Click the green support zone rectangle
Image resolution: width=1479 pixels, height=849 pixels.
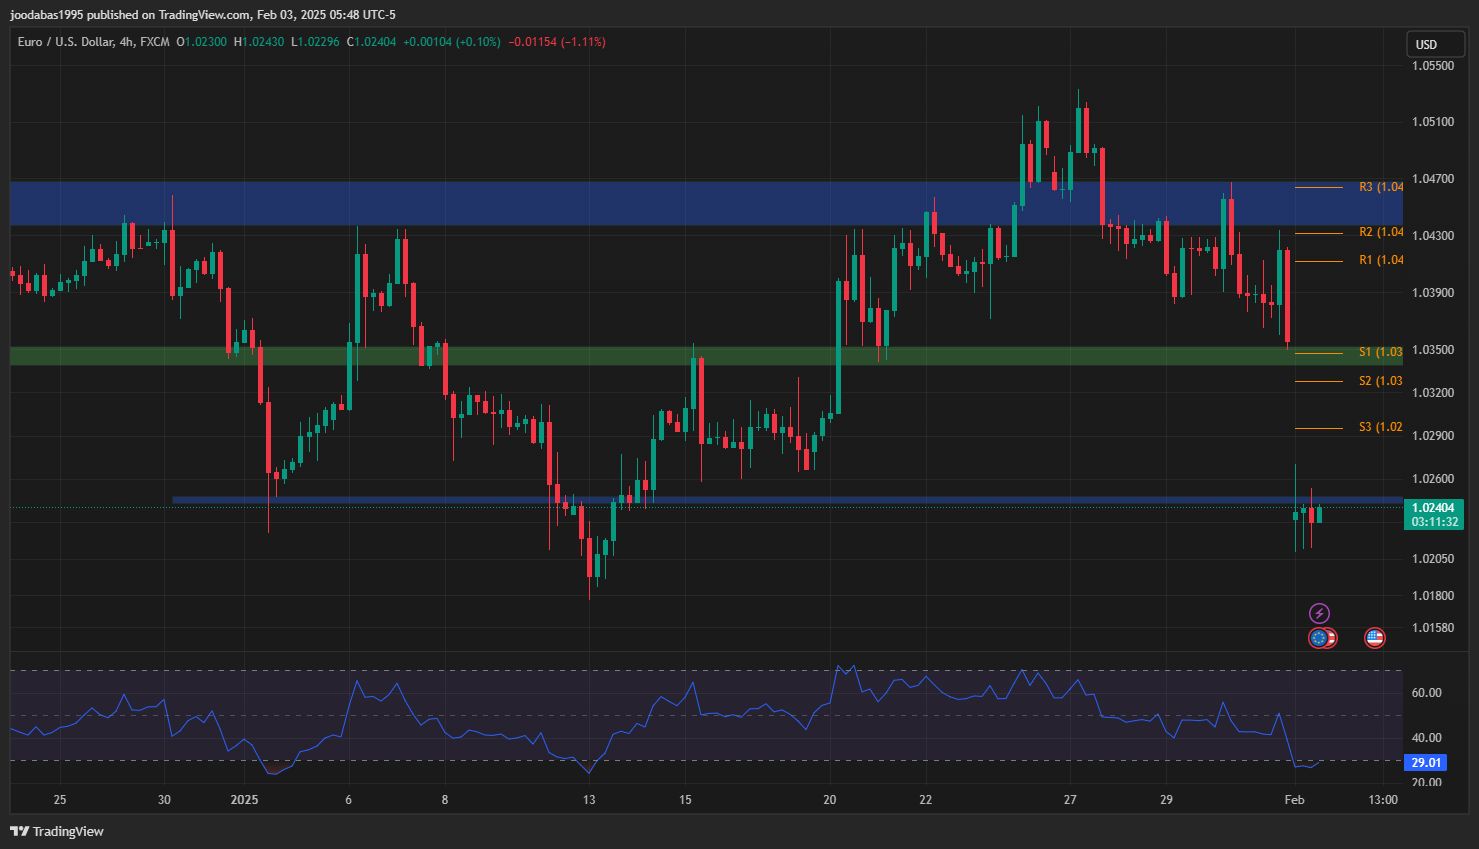[600, 356]
